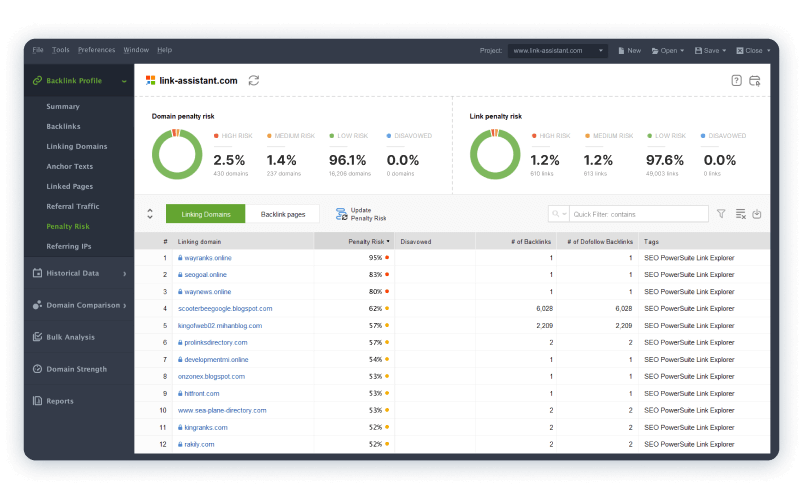
Task: Click the Save disk icon
Action: pos(698,51)
